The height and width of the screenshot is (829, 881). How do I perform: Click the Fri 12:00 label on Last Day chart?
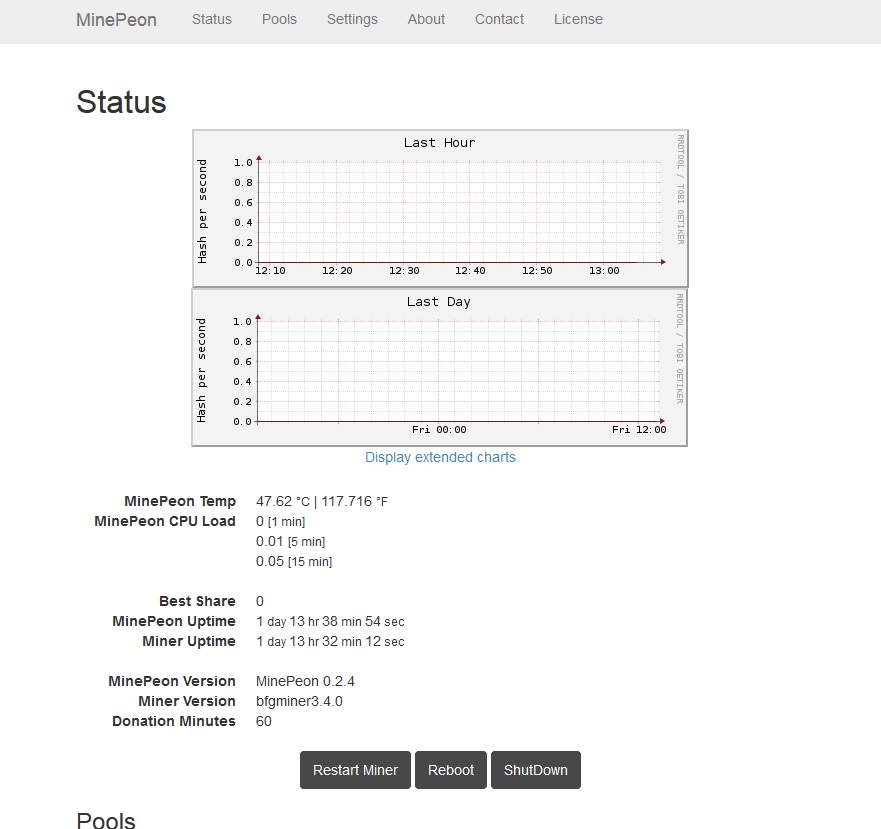(639, 430)
